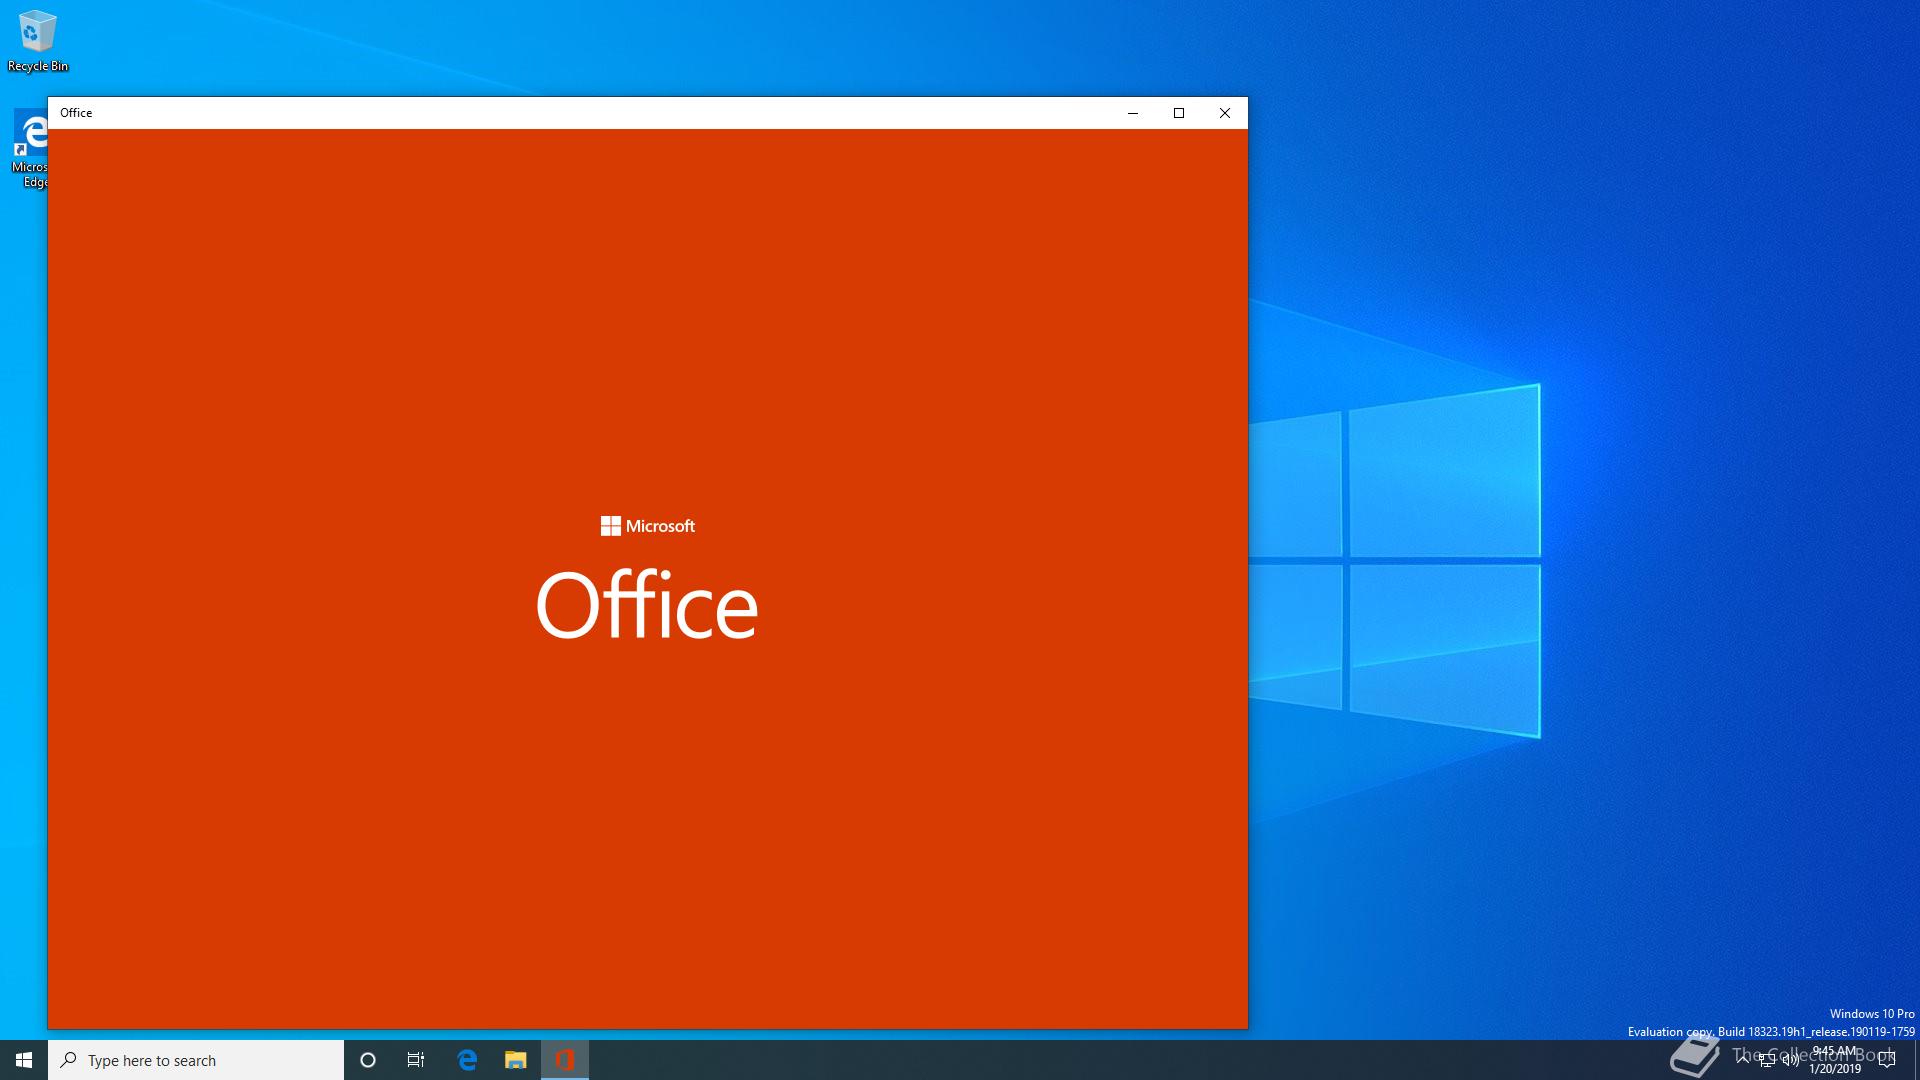
Task: Click the Type here to search box
Action: pyautogui.click(x=196, y=1060)
